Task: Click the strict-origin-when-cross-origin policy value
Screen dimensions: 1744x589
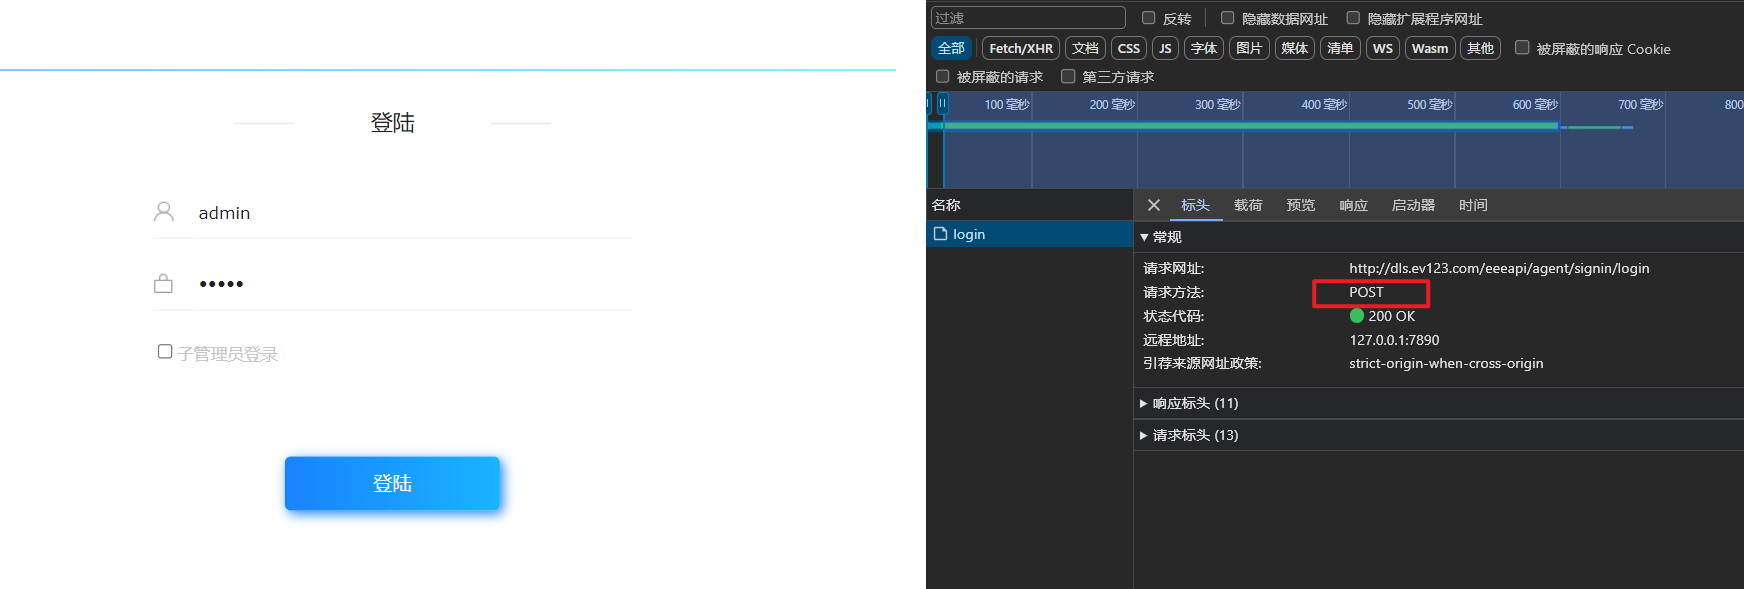Action: pos(1446,363)
